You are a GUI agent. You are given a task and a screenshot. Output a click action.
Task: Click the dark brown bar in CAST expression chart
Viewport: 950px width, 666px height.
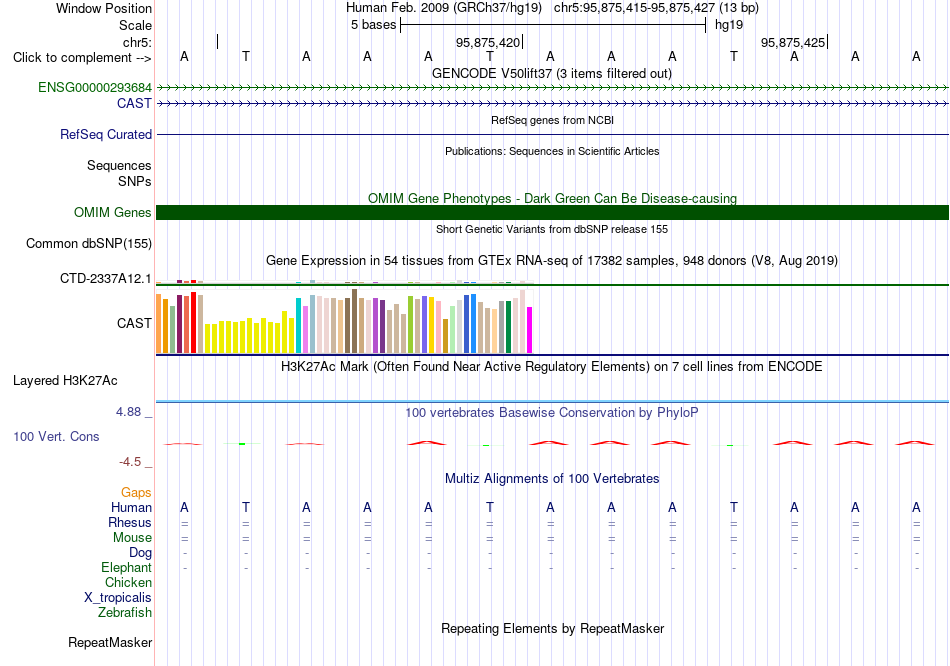[355, 321]
